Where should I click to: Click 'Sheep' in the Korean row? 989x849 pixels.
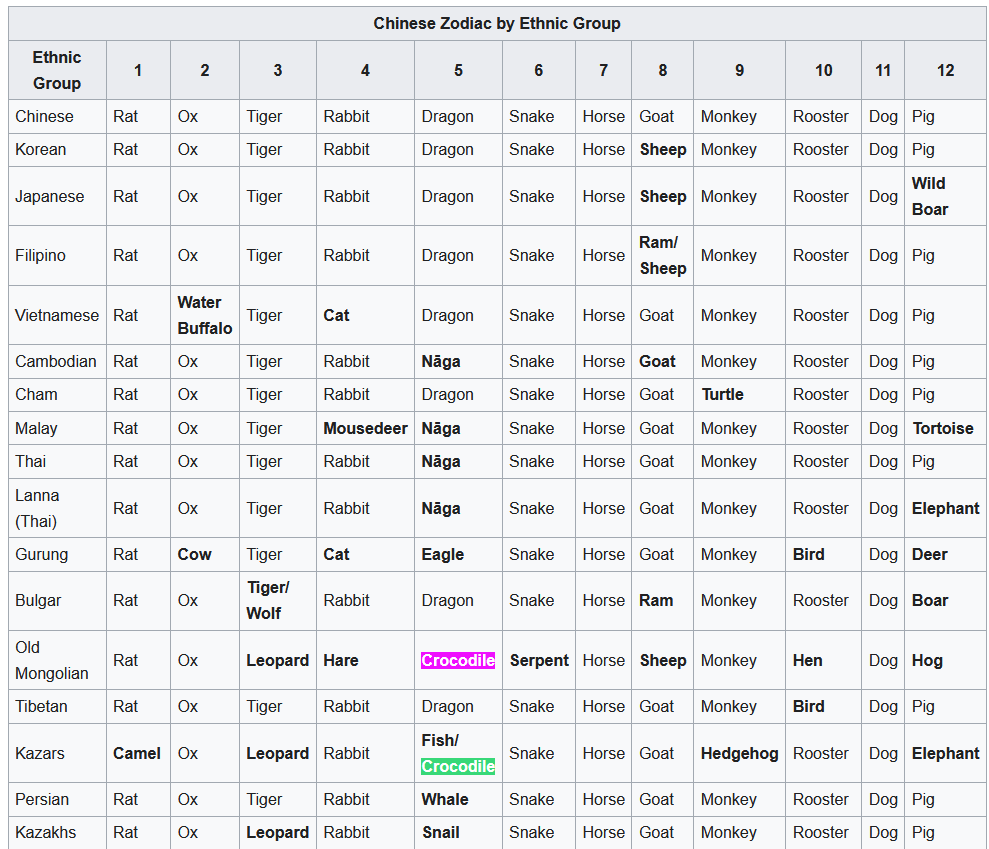coord(663,149)
